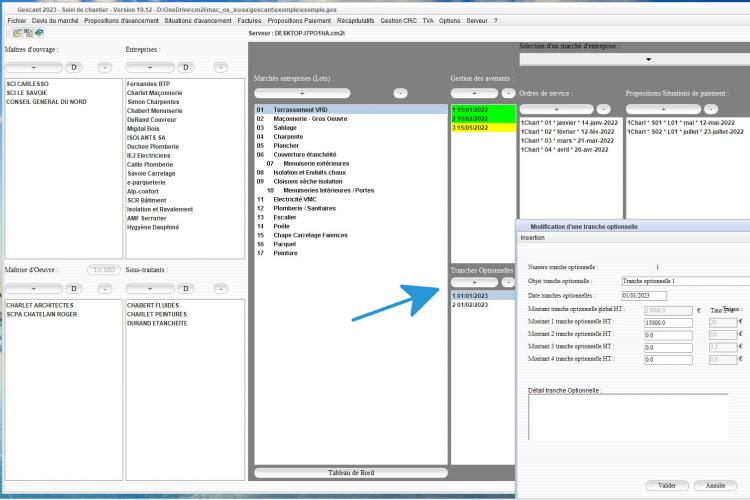Open the Récapitulatifs menu
Viewport: 750px width, 500px height.
(355, 21)
